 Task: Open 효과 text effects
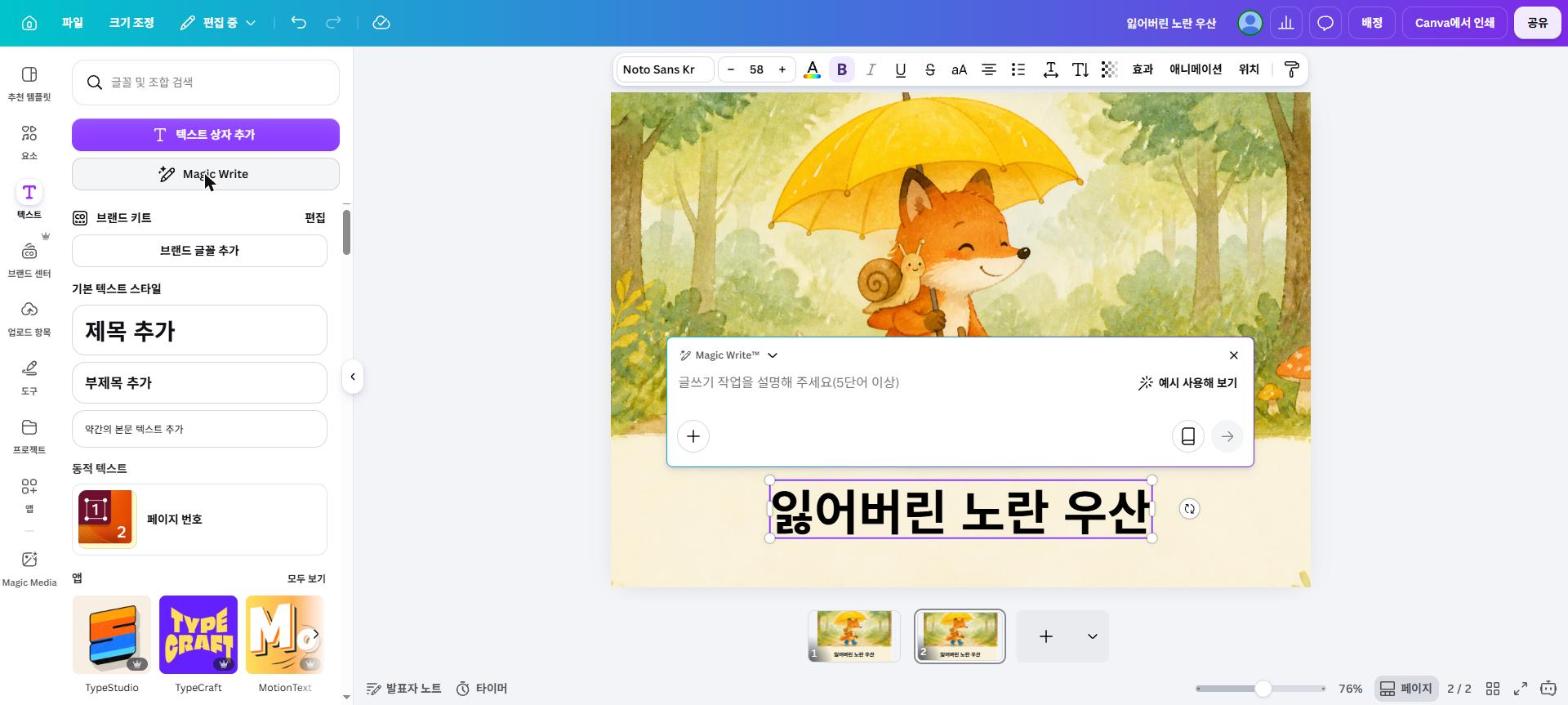click(1142, 69)
